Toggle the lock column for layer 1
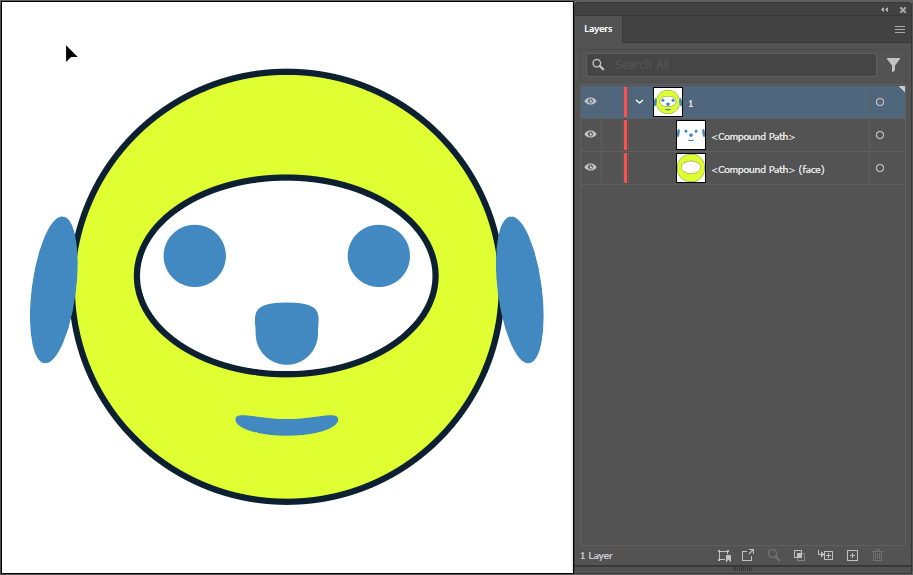 [x=611, y=102]
